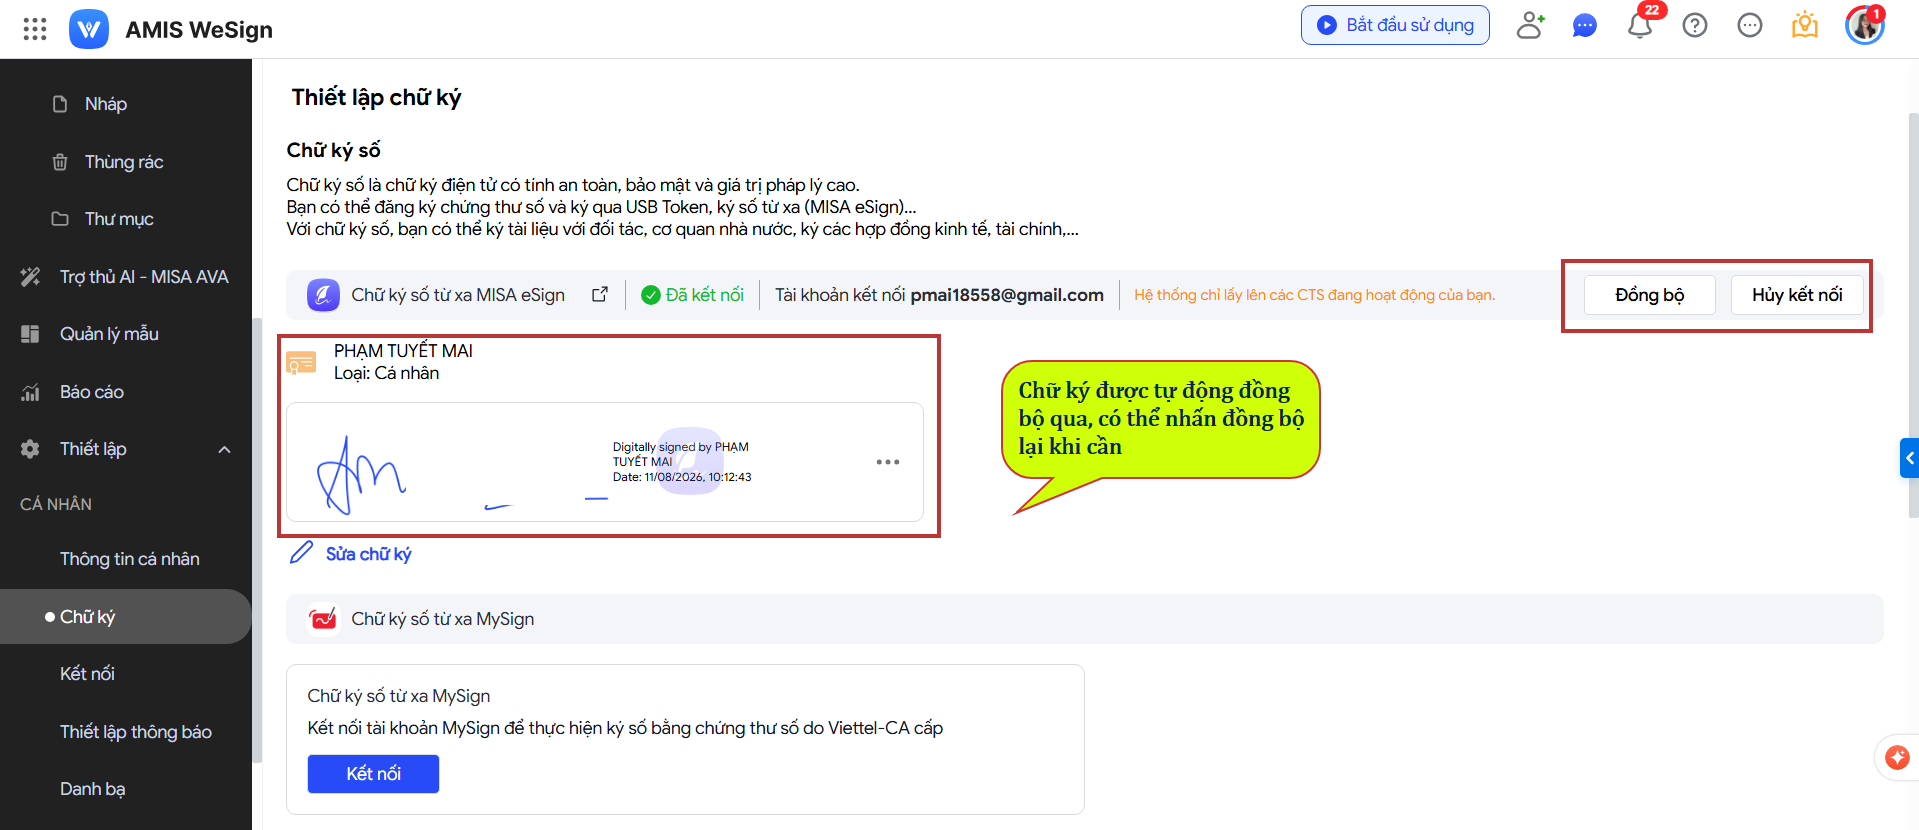Open the chat messages icon
Viewport: 1919px width, 830px height.
point(1585,25)
